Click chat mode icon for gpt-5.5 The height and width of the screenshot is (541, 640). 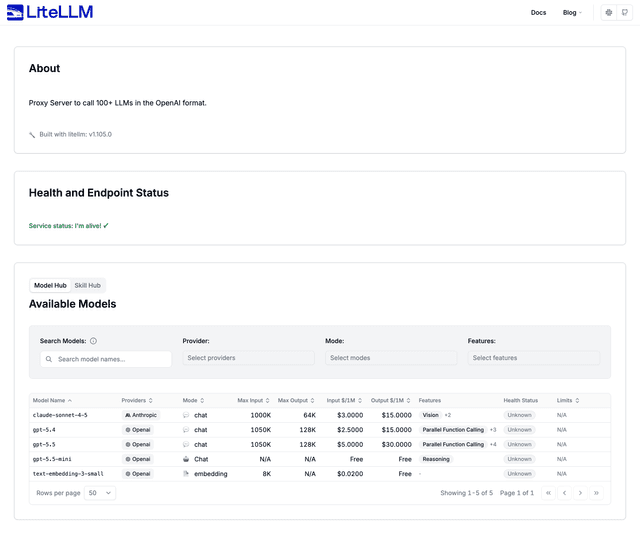coord(186,445)
